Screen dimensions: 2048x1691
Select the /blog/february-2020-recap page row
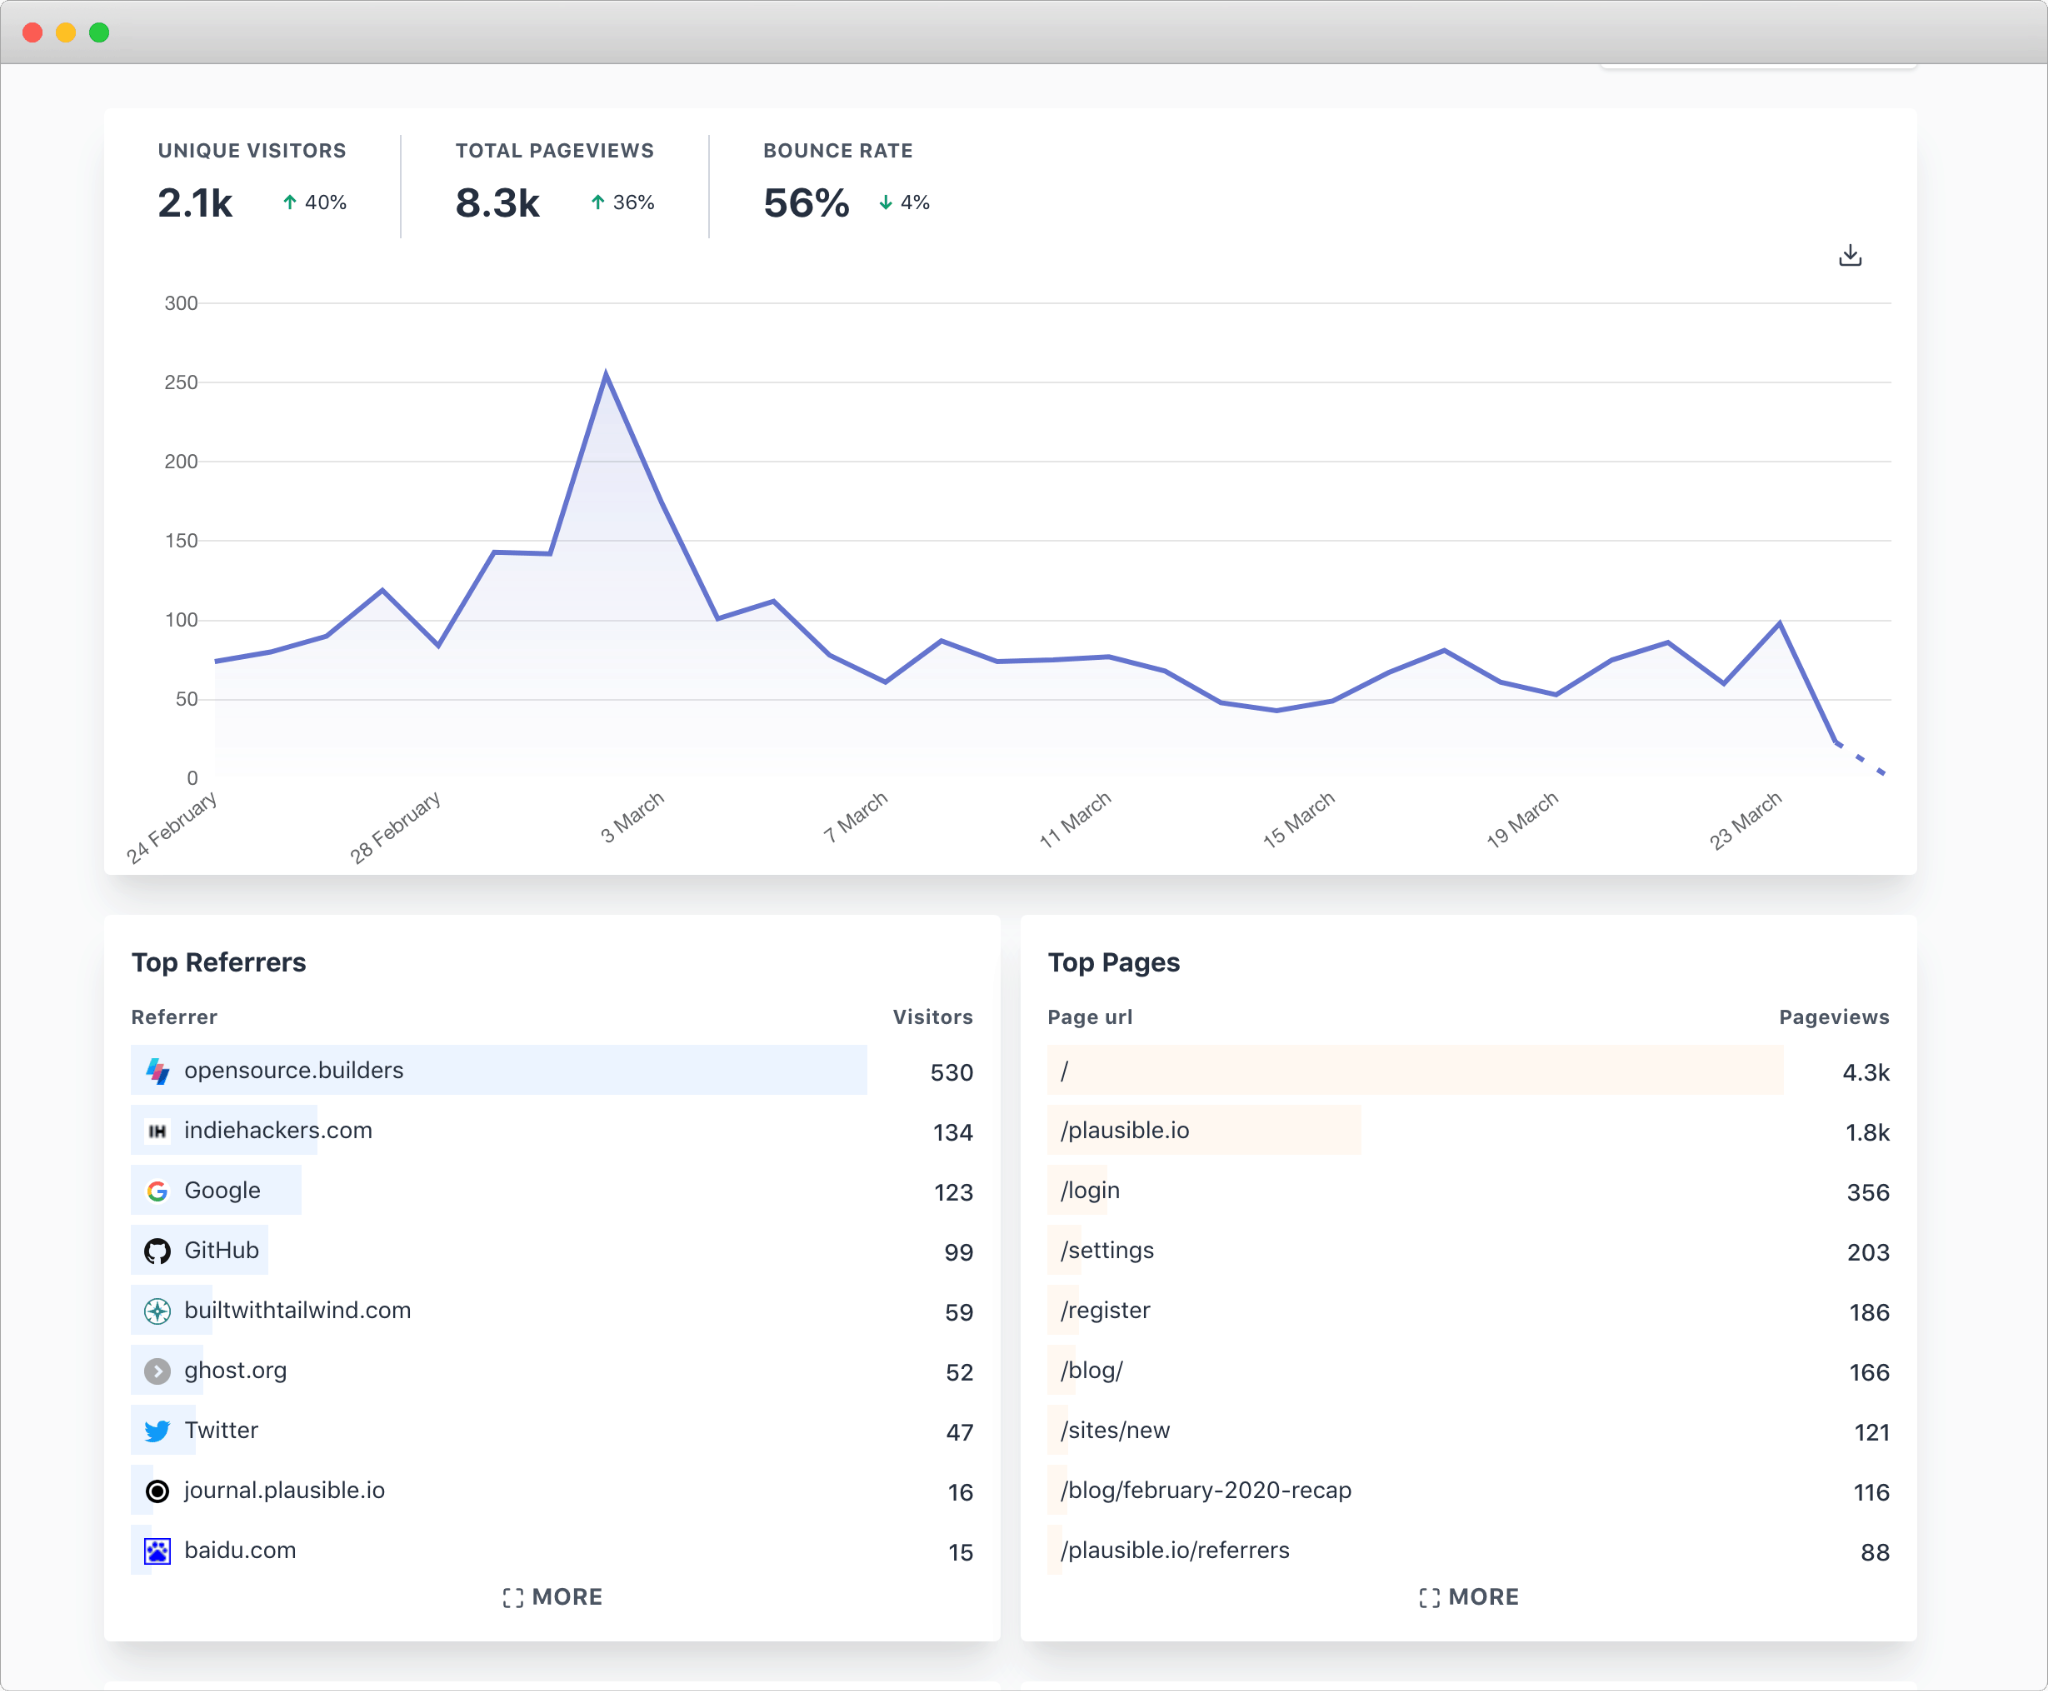(1206, 1490)
